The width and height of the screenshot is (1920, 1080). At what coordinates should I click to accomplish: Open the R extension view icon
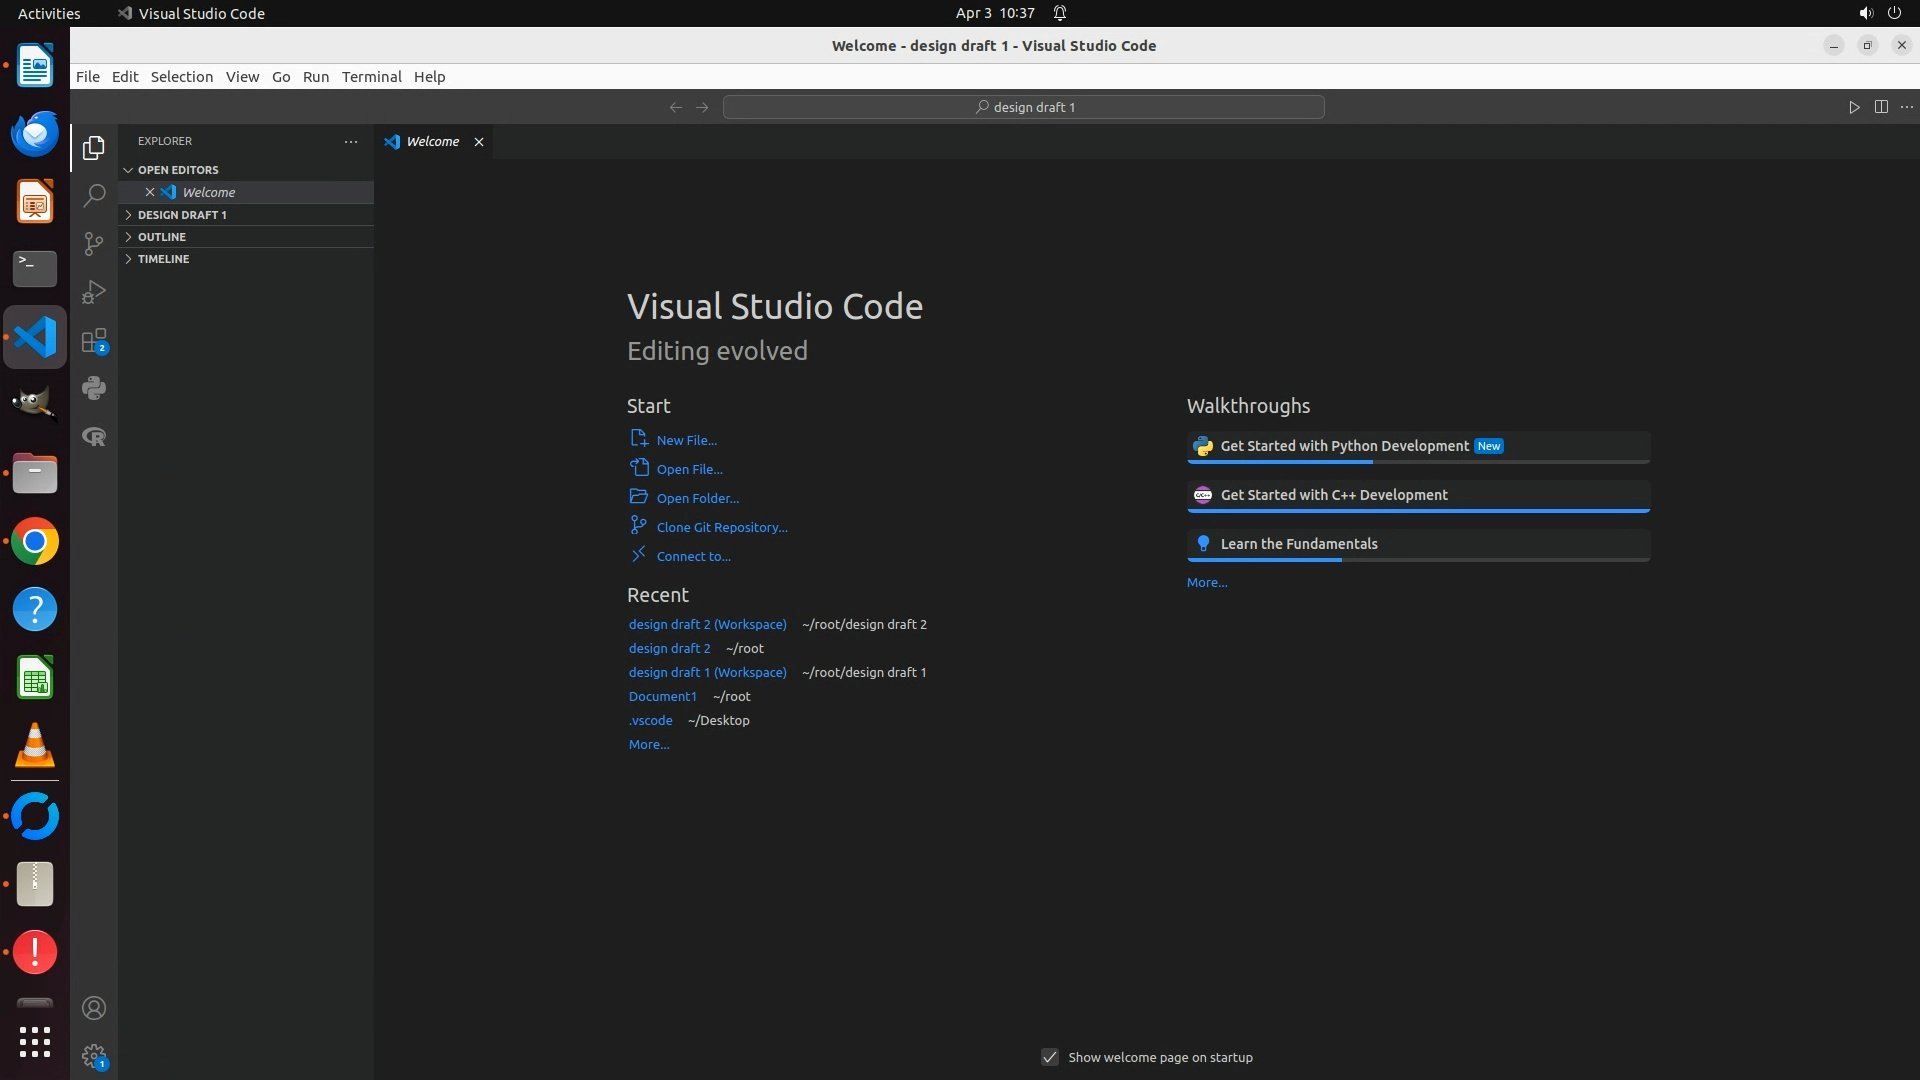tap(94, 437)
